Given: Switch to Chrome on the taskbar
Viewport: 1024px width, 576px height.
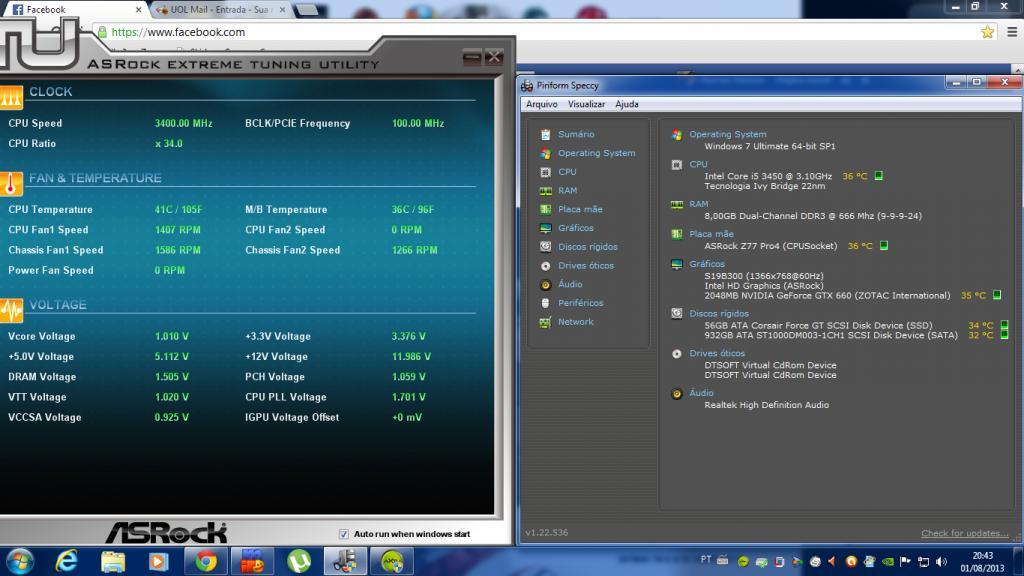Looking at the screenshot, I should (206, 562).
